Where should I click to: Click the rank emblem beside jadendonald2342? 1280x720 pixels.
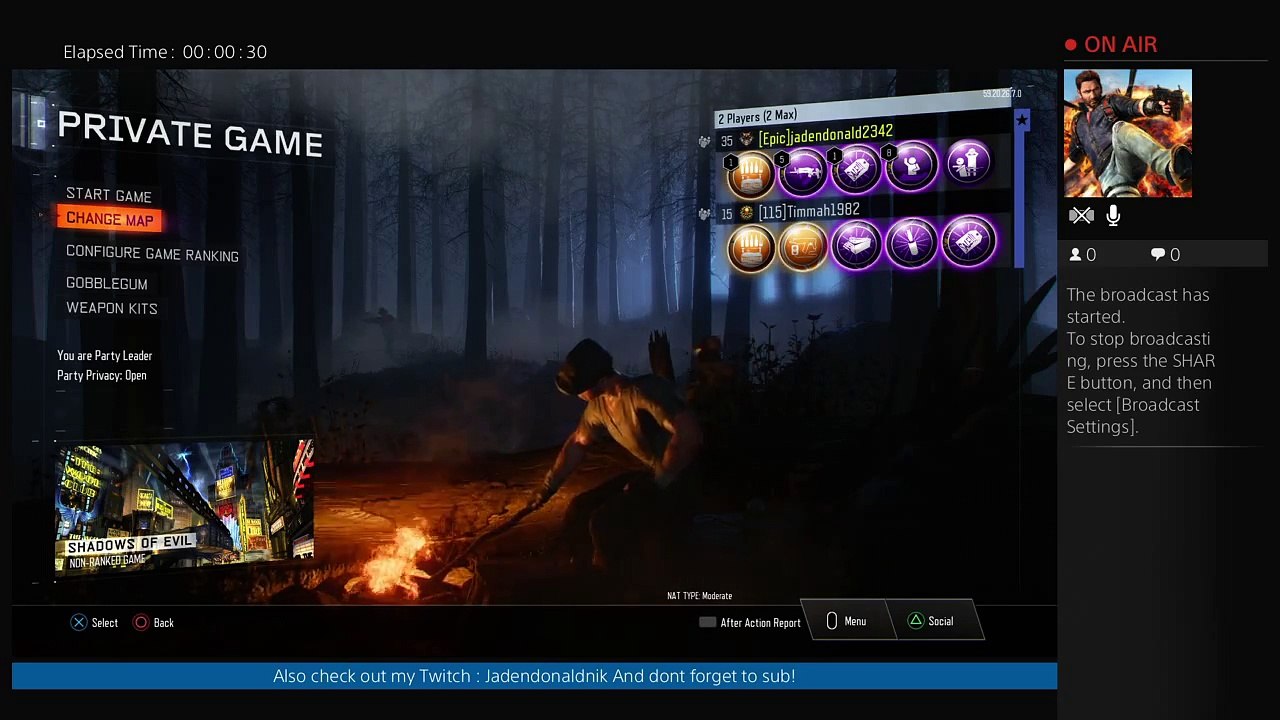[x=746, y=140]
